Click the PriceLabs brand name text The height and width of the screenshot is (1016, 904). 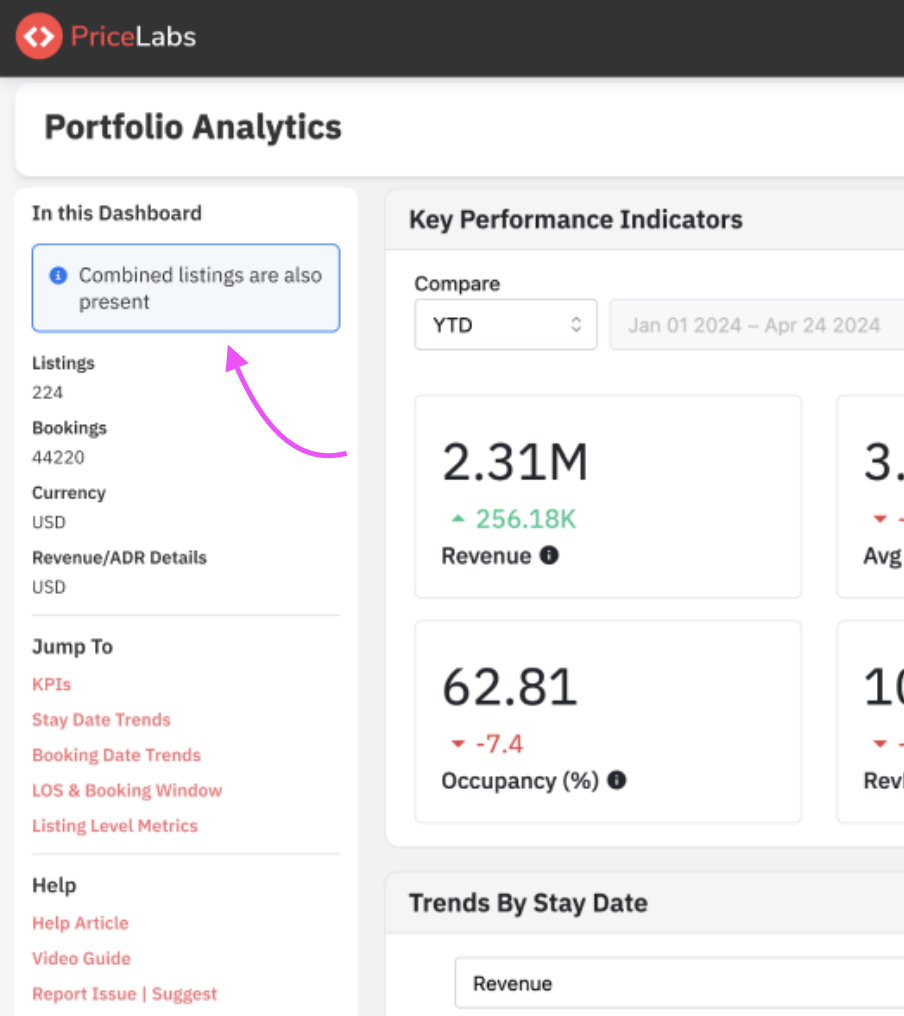tap(133, 36)
